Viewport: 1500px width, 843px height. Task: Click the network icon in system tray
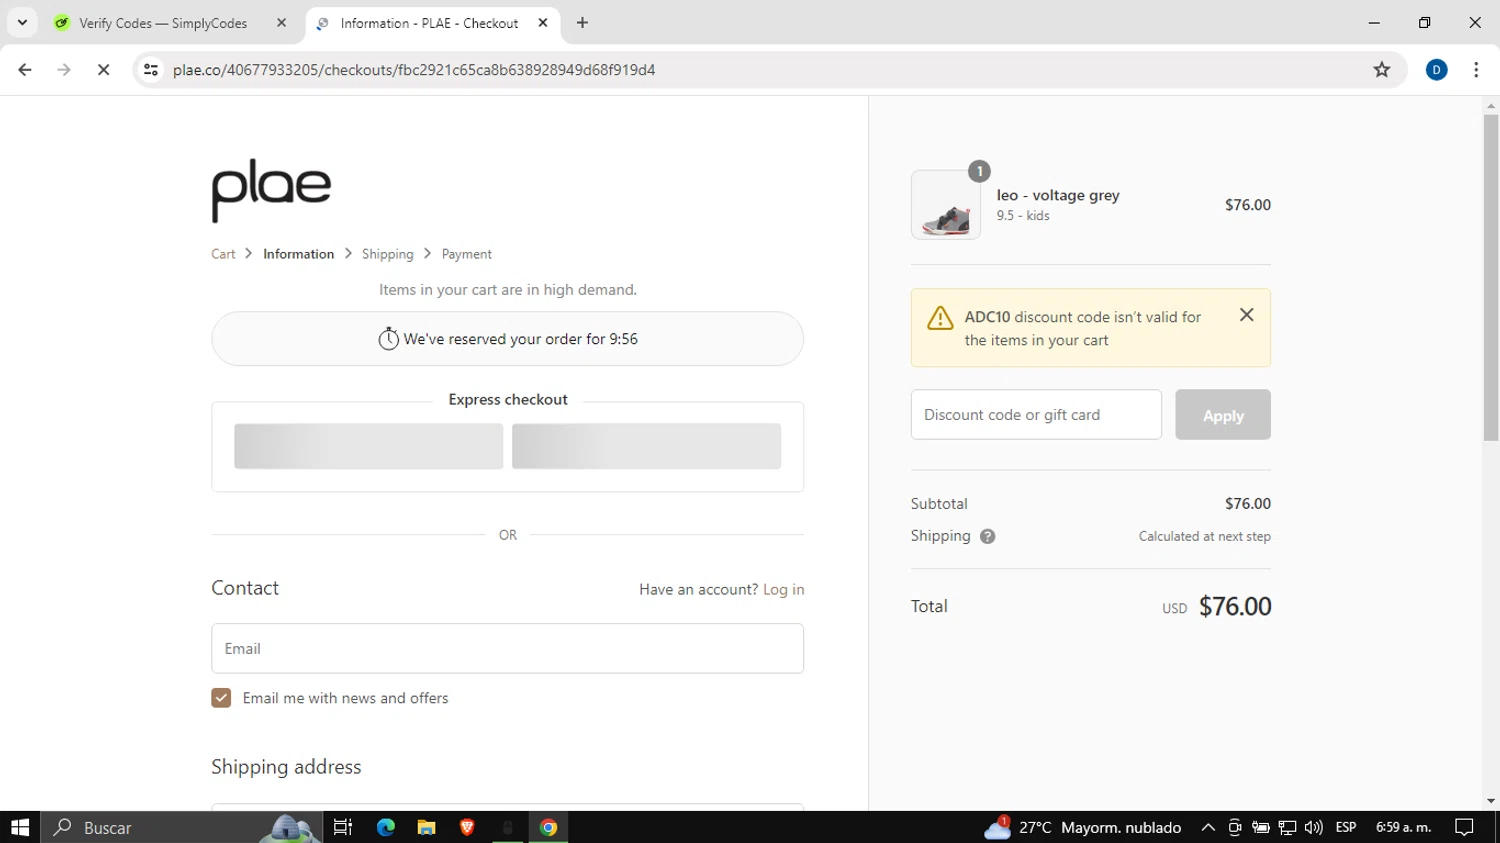[1287, 827]
